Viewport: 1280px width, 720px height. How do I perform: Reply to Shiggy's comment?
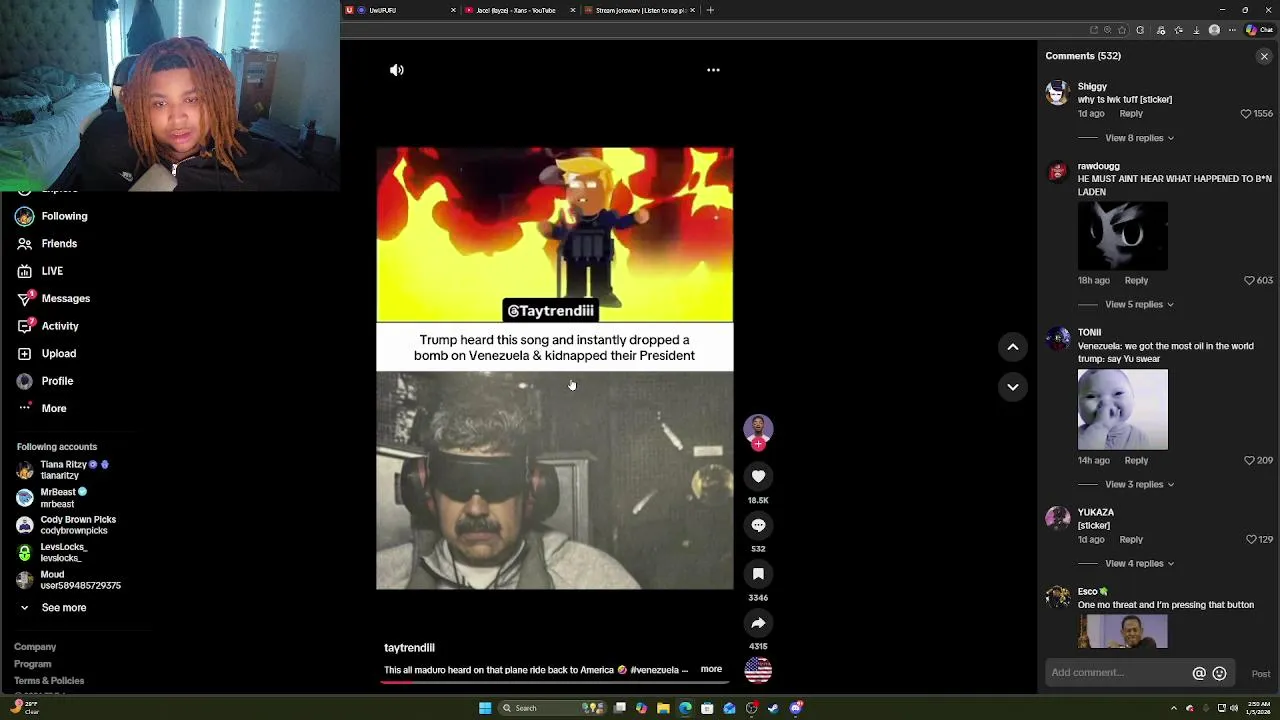1131,114
